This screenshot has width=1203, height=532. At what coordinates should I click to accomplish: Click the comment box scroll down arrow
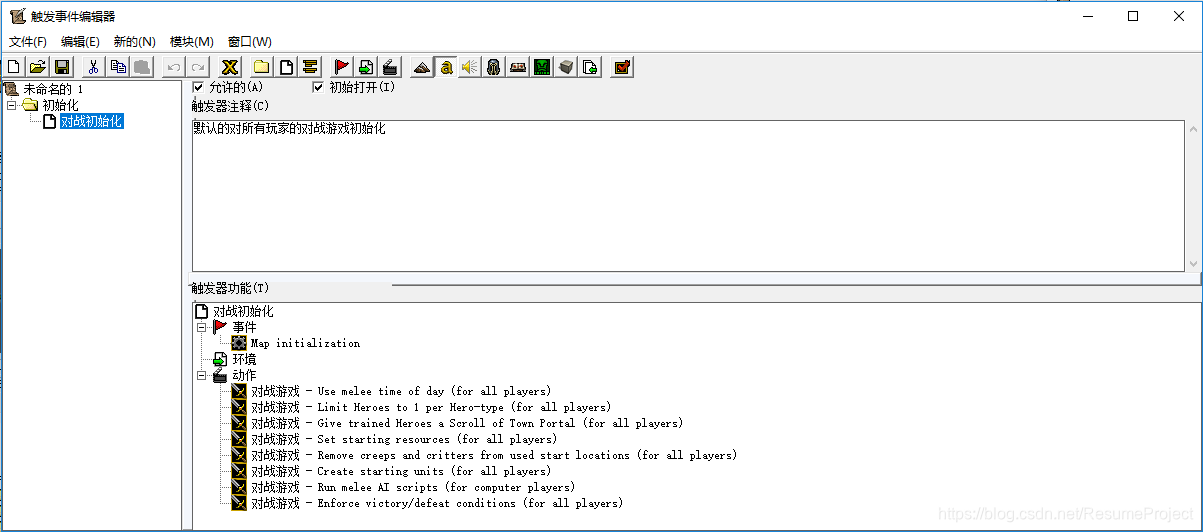pos(1193,263)
